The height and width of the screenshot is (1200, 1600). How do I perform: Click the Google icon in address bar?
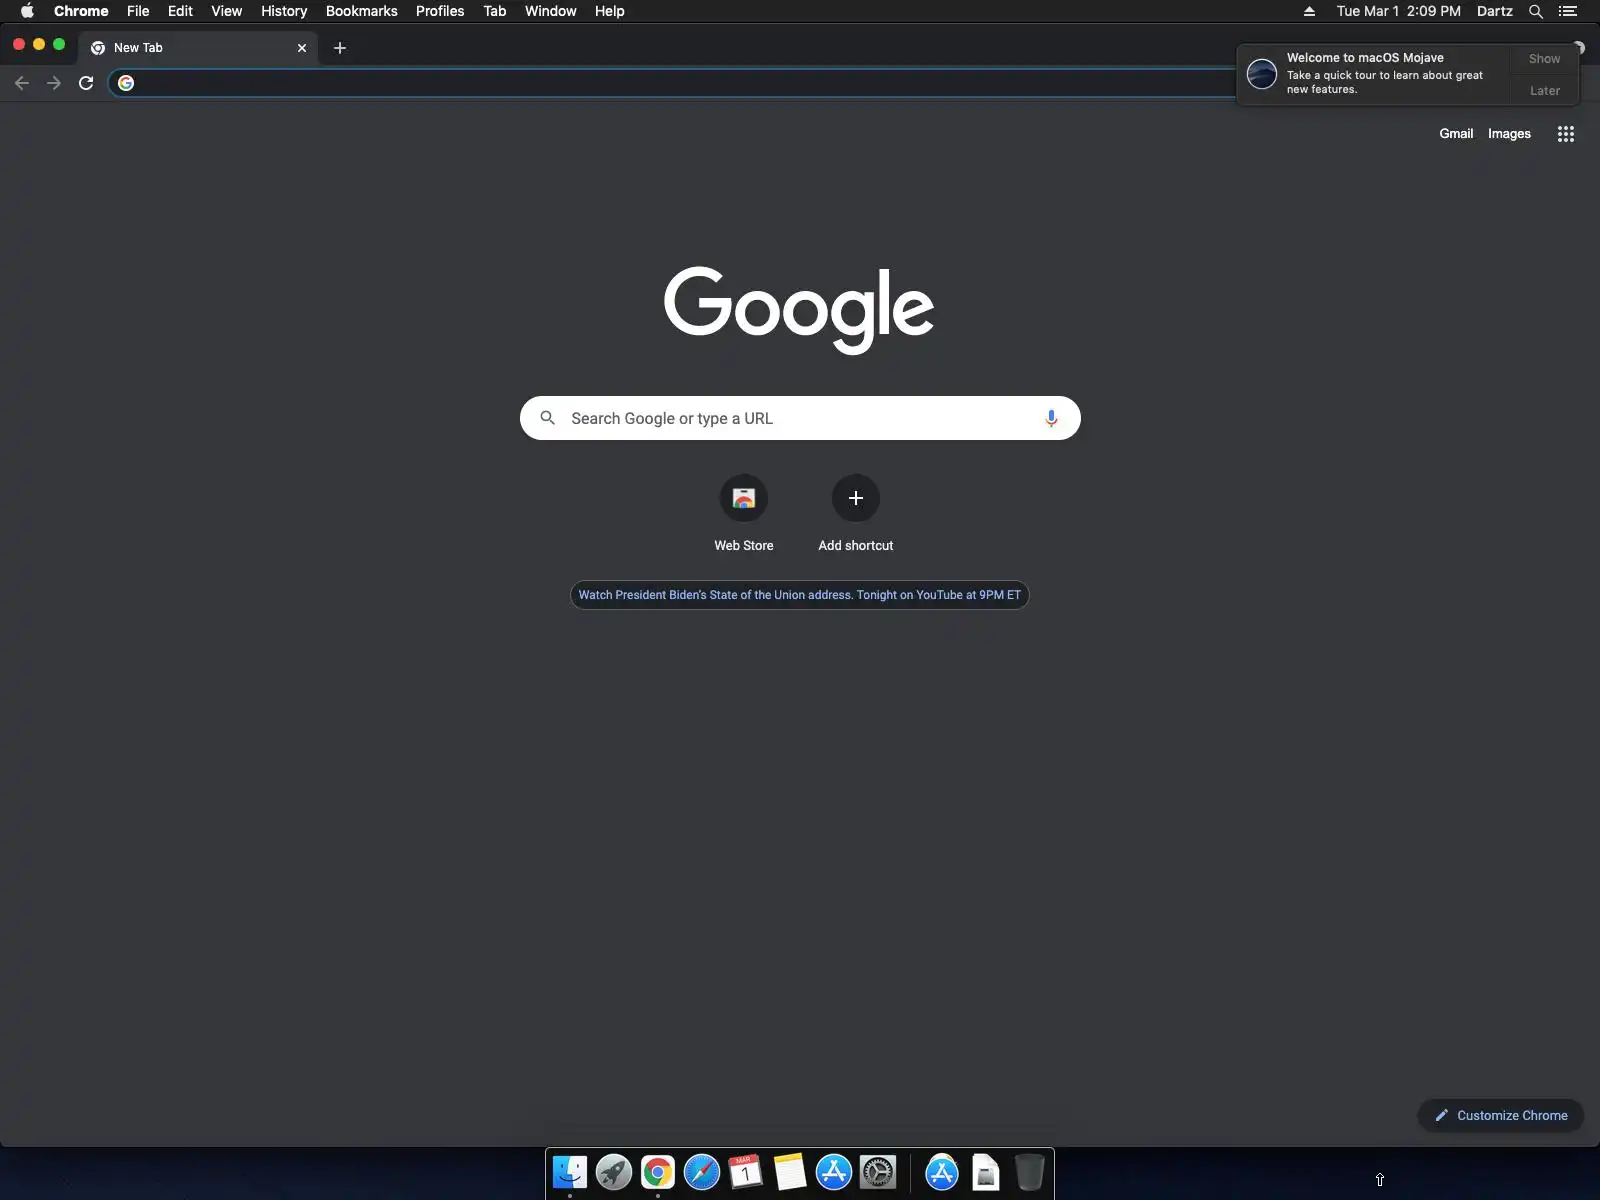126,83
